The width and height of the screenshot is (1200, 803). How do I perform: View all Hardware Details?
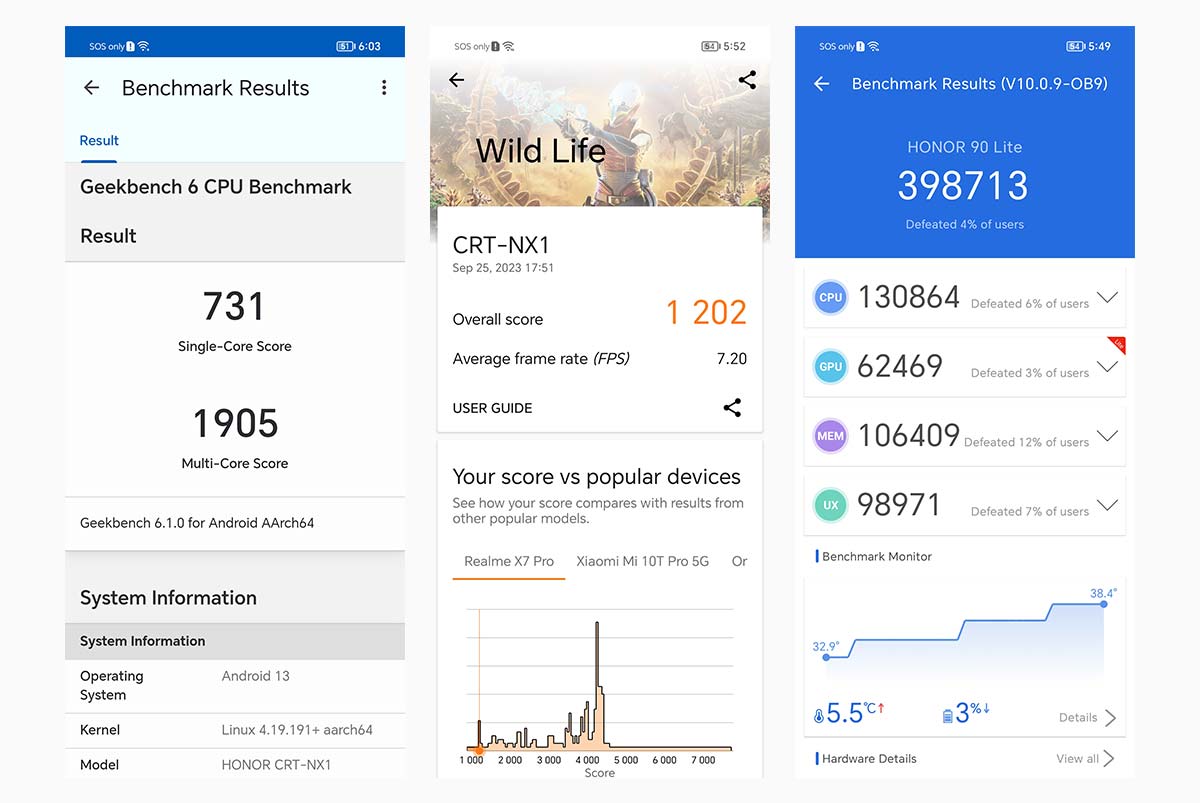tap(1085, 759)
